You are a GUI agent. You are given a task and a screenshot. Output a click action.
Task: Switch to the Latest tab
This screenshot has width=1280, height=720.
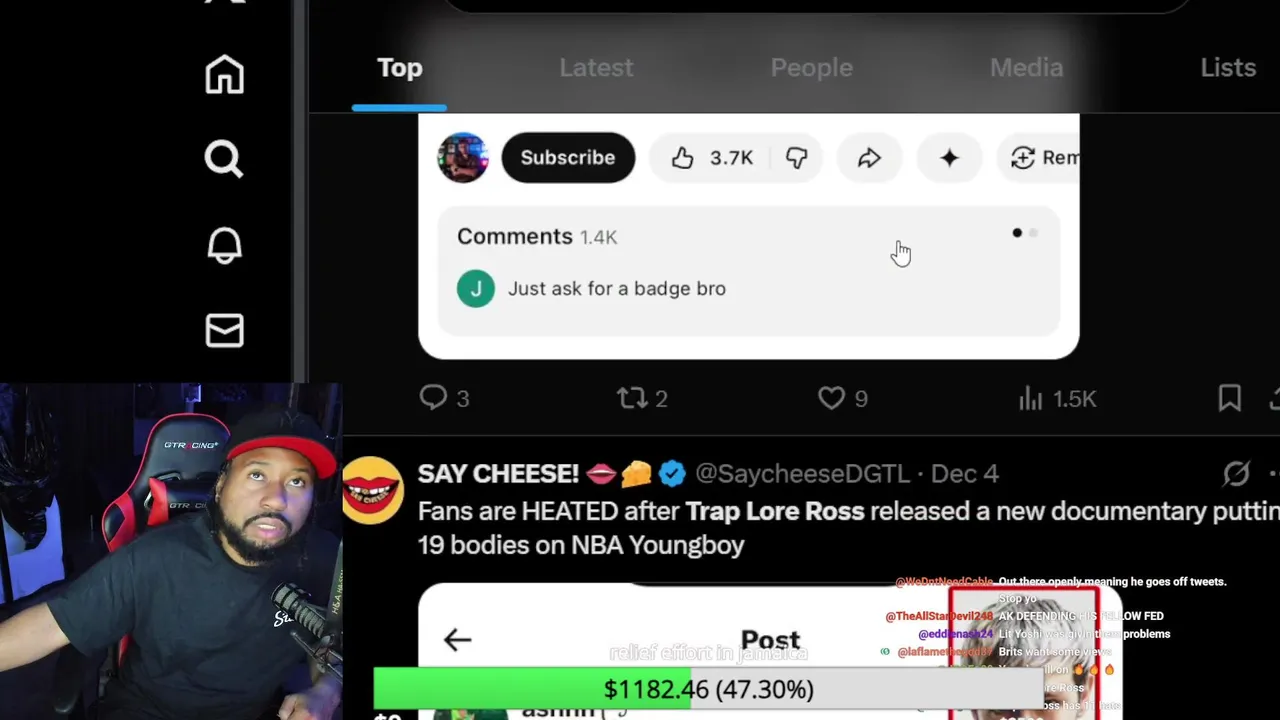[596, 68]
